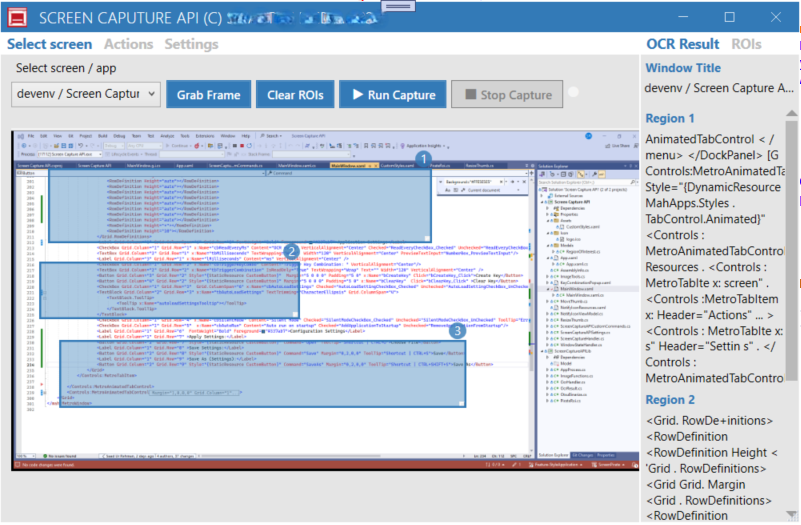Click OCR line "<Grid Grid. Margin"
Screen dimensions: 801x525
[696, 485]
